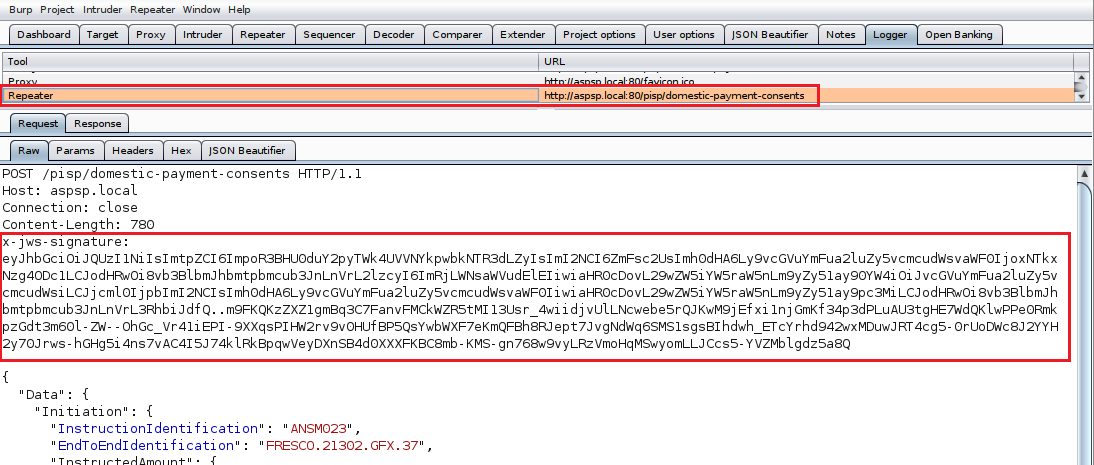Switch to the Intruder tab
The image size is (1094, 465).
pos(202,34)
